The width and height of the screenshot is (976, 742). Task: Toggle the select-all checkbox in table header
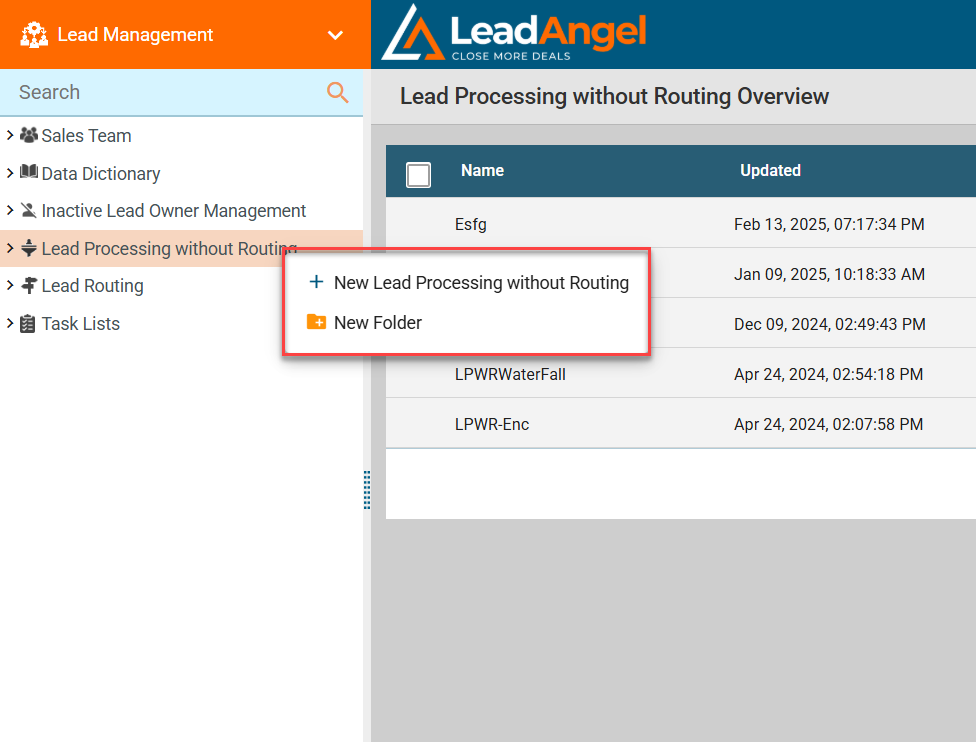(x=418, y=175)
